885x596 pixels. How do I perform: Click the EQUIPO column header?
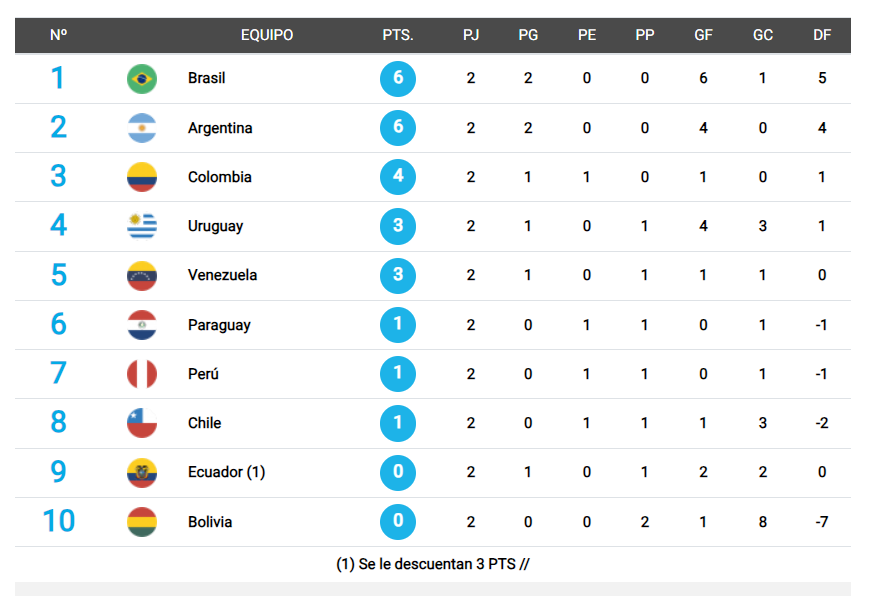pos(267,35)
